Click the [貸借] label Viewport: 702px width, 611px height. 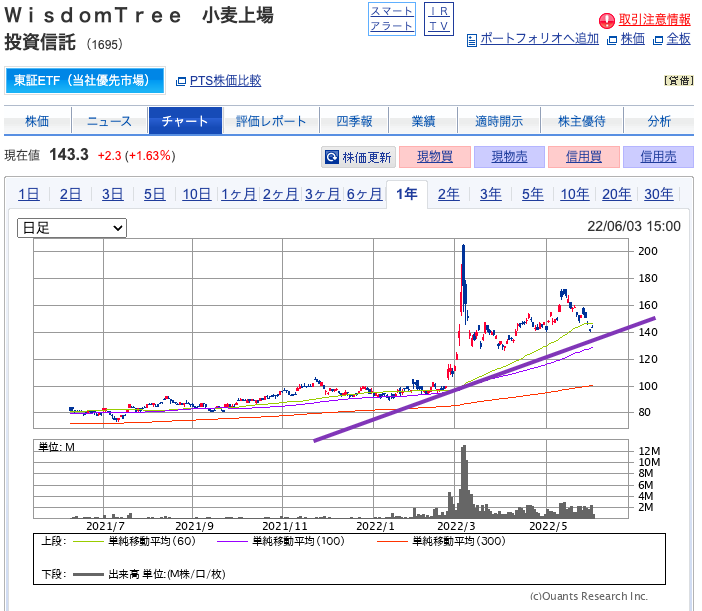click(x=679, y=81)
